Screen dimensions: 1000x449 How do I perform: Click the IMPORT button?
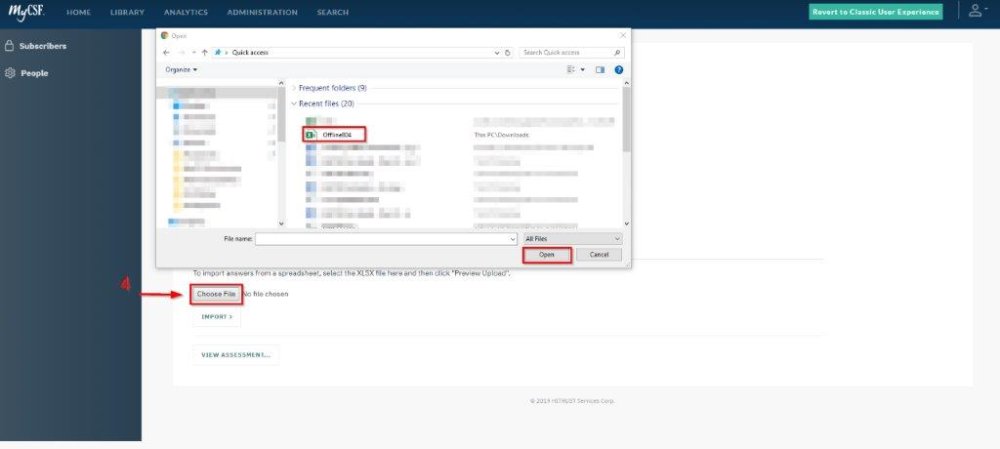pos(217,317)
